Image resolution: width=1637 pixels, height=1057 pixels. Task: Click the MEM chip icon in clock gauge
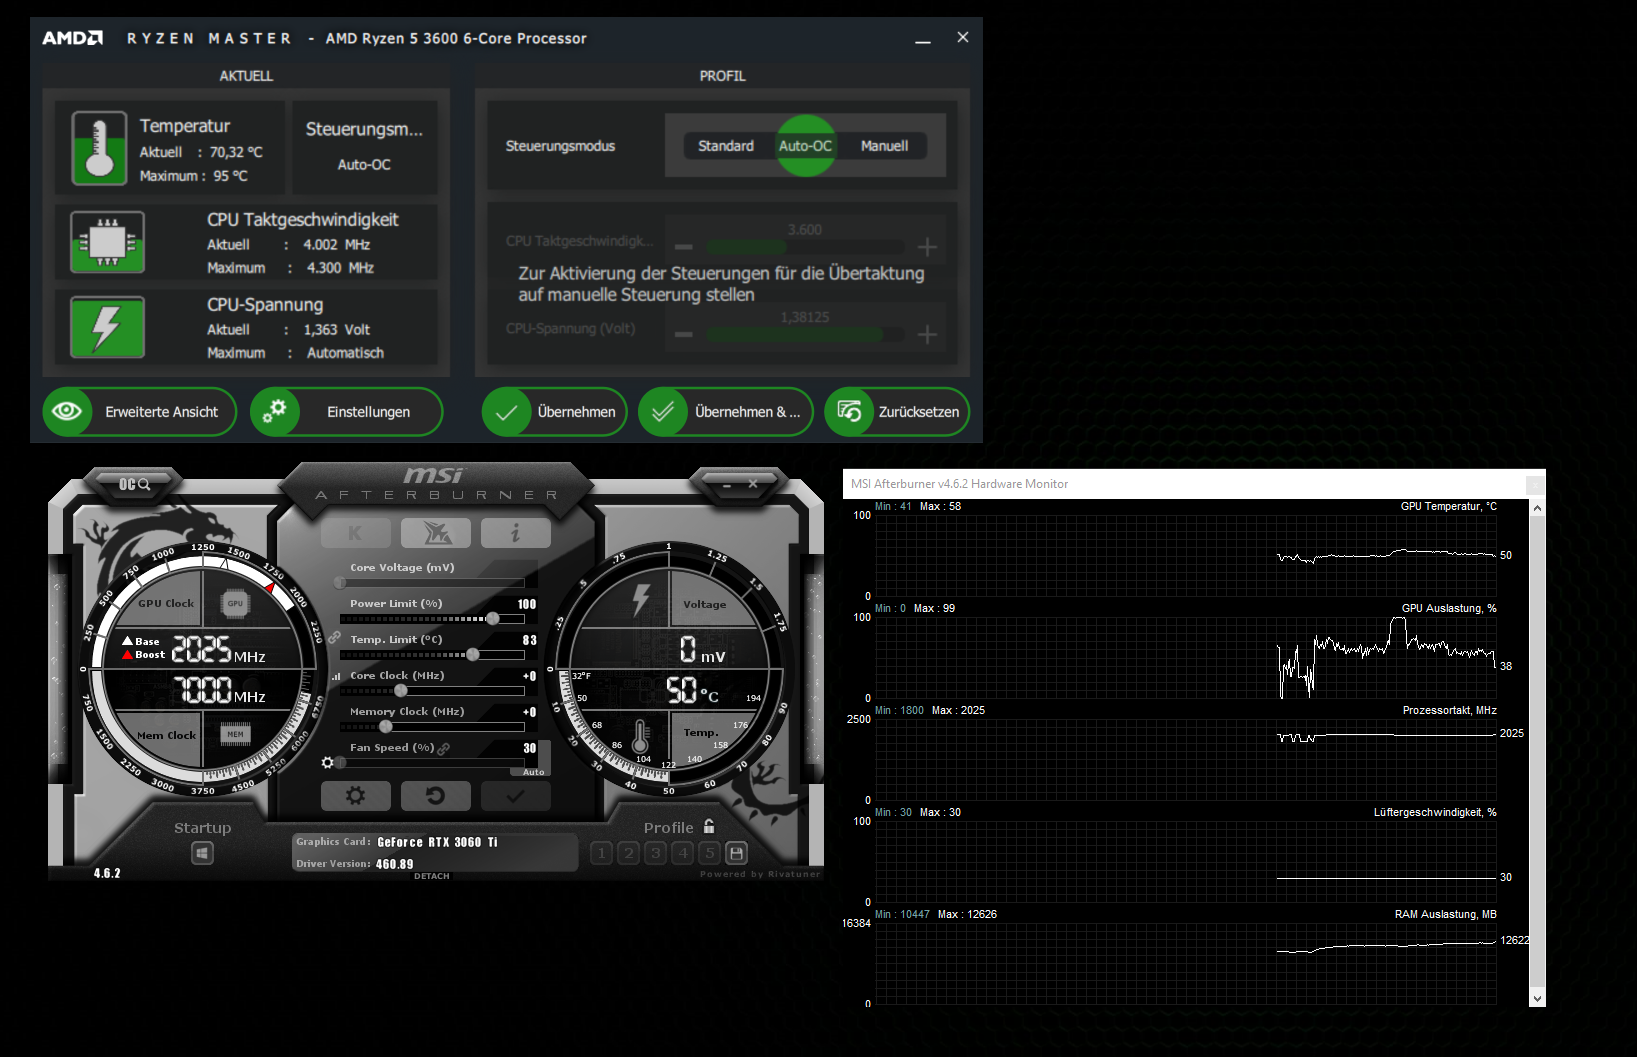[x=235, y=734]
